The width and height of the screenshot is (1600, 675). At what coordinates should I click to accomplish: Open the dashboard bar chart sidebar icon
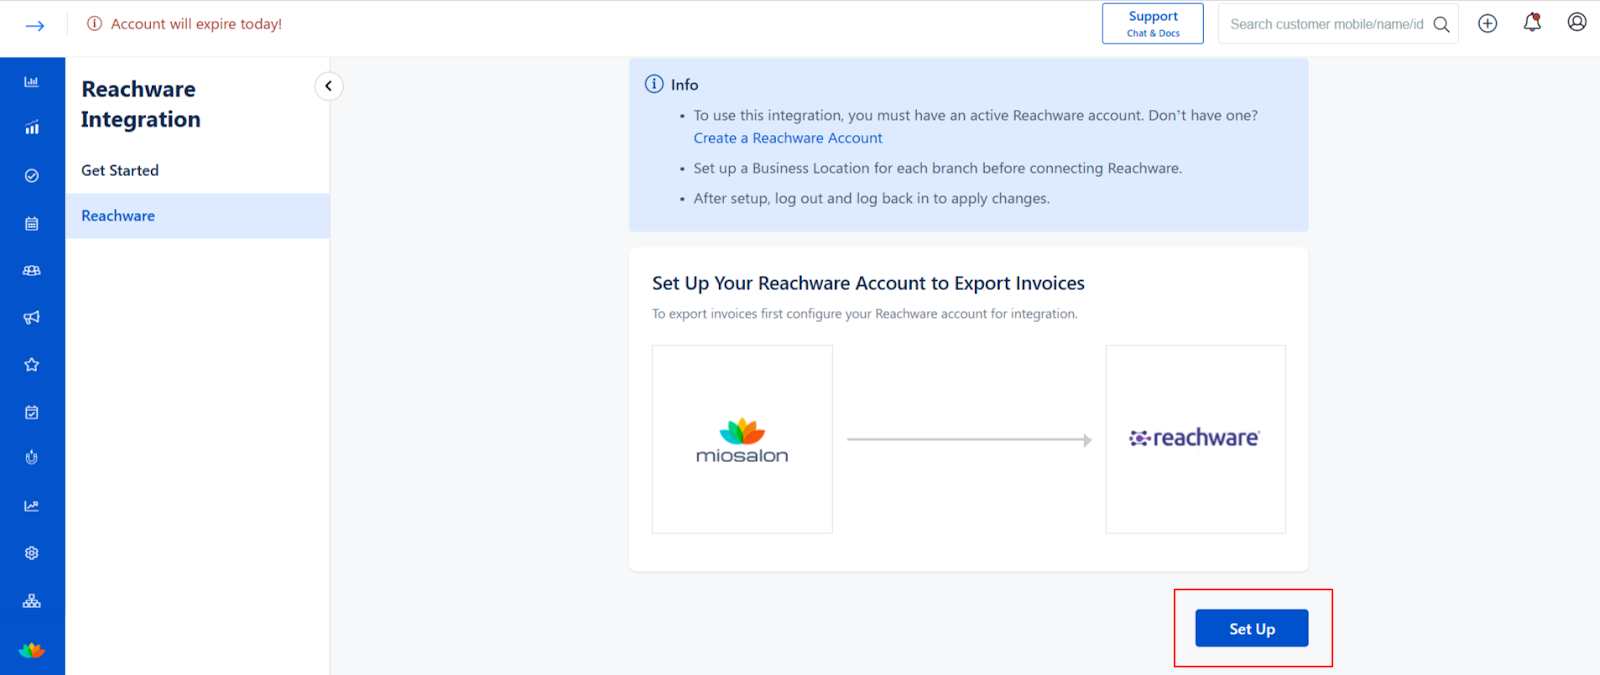pyautogui.click(x=32, y=81)
